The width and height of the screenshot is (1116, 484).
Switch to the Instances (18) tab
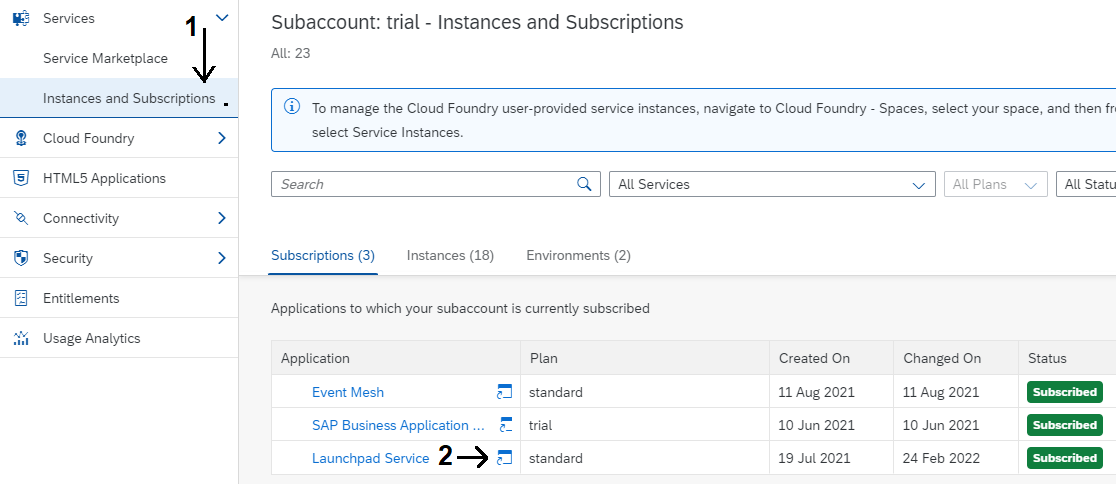coord(451,256)
